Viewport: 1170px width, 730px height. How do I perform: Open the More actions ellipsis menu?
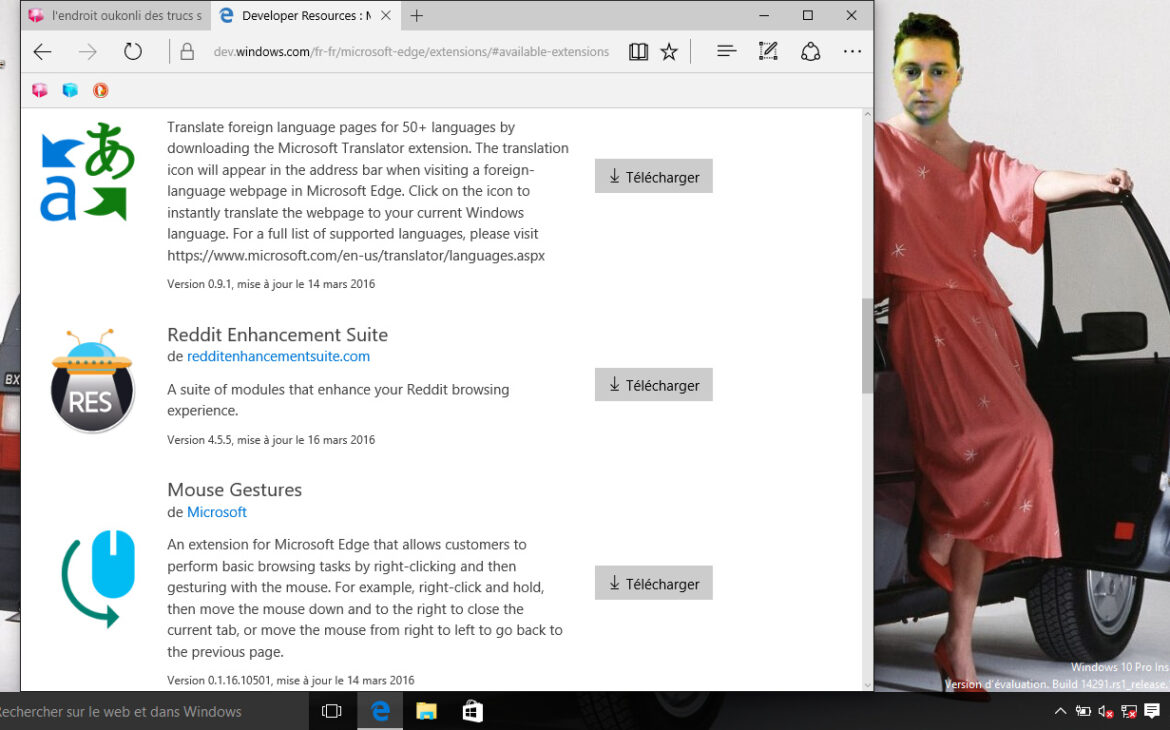(x=852, y=52)
